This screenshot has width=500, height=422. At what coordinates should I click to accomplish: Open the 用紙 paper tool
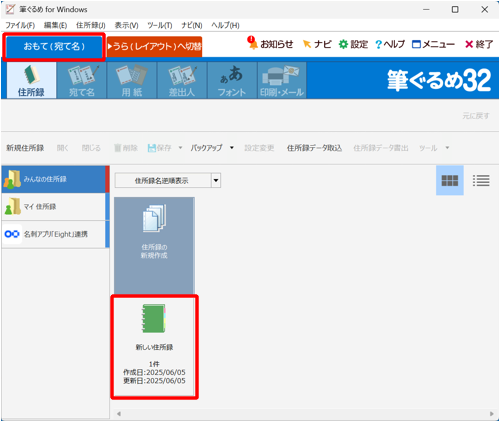pyautogui.click(x=132, y=80)
